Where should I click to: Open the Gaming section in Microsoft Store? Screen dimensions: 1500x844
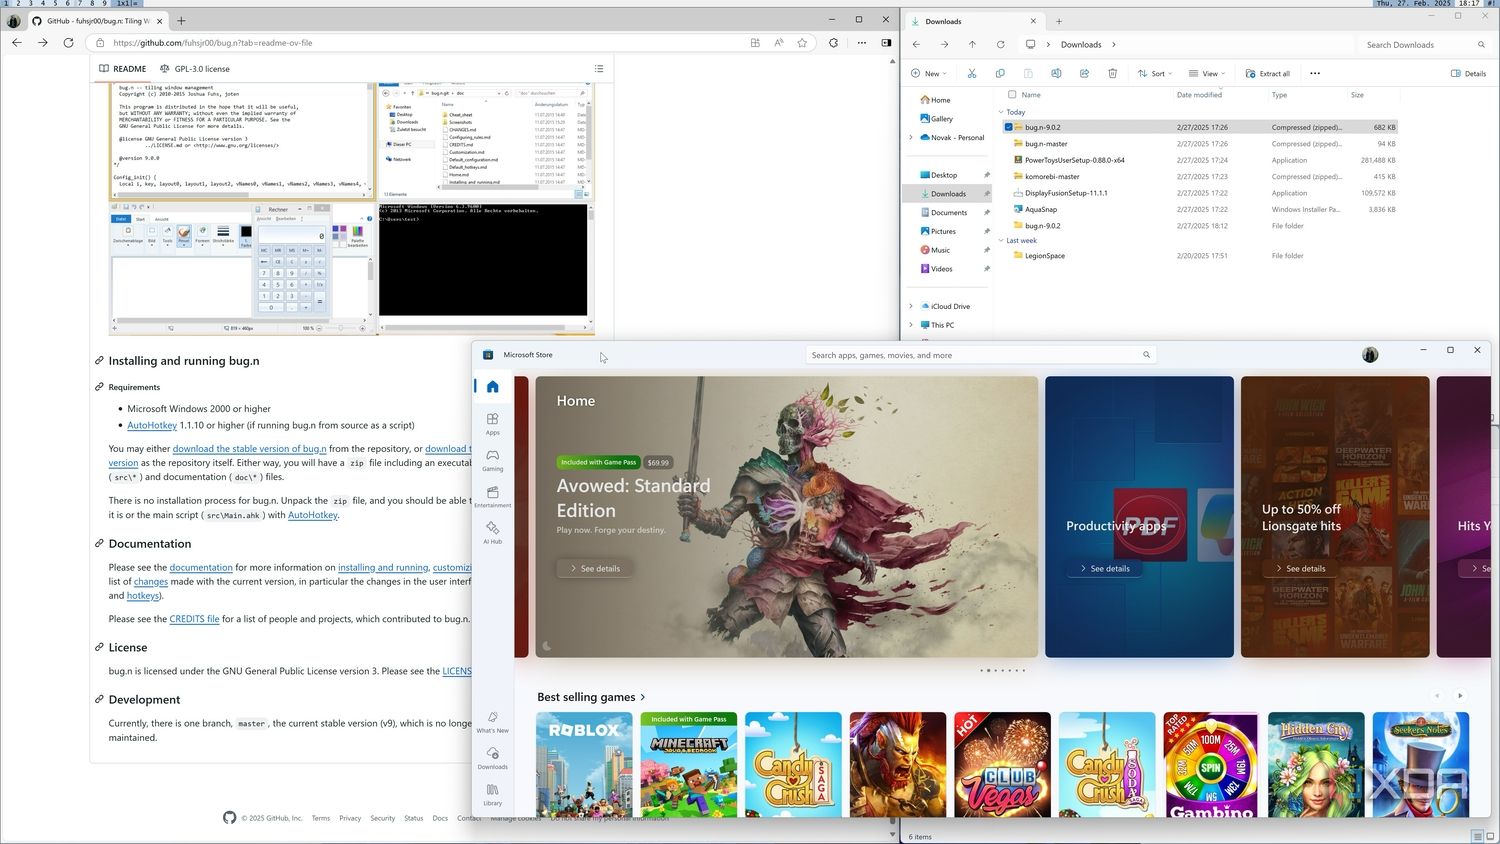[x=493, y=460]
